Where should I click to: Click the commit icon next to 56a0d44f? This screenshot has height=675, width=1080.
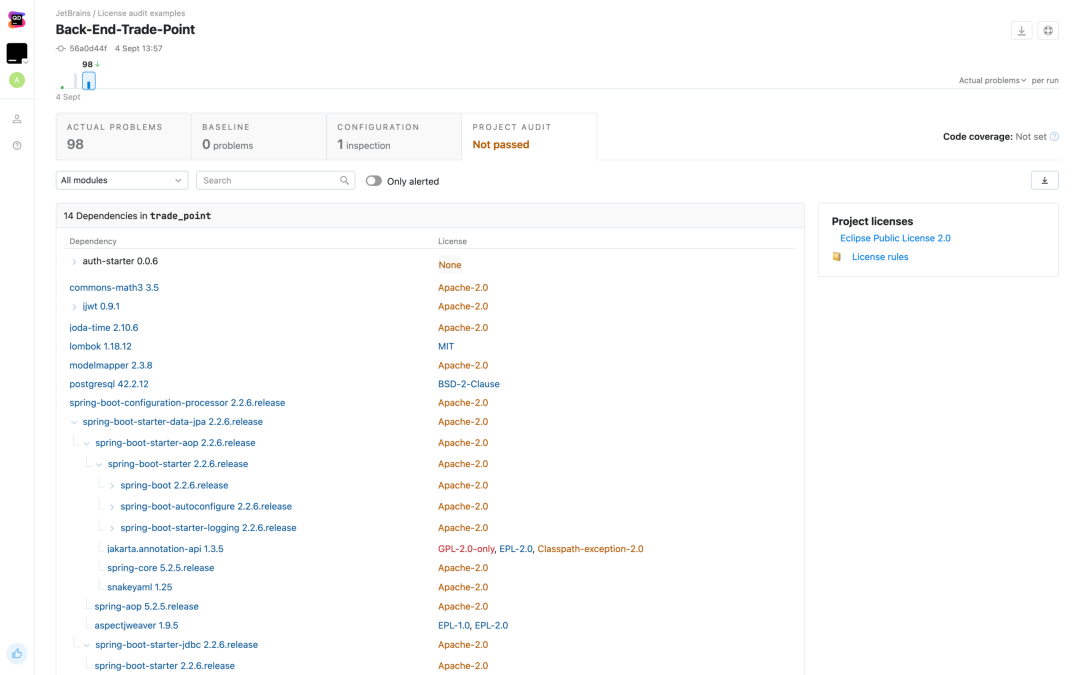click(x=61, y=49)
